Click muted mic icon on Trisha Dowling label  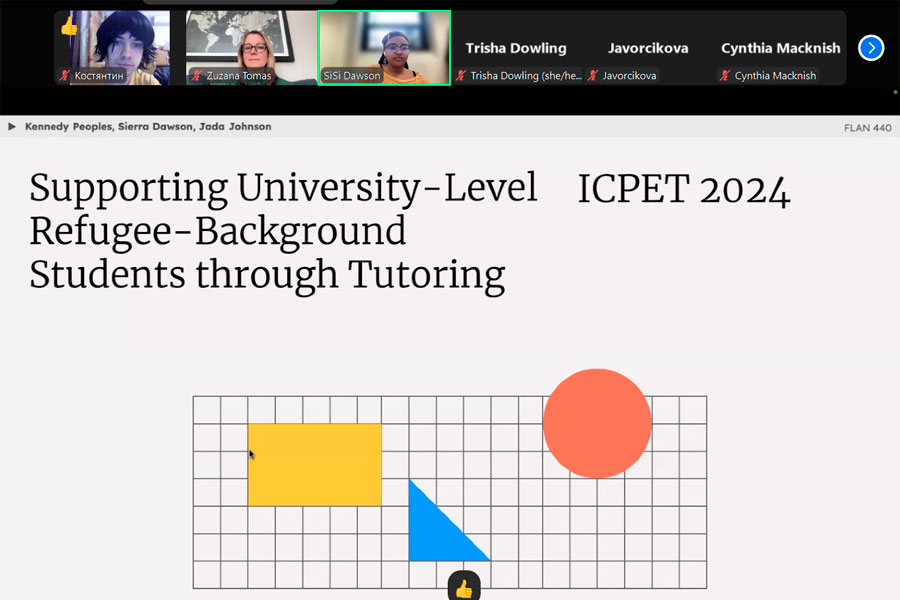click(461, 75)
